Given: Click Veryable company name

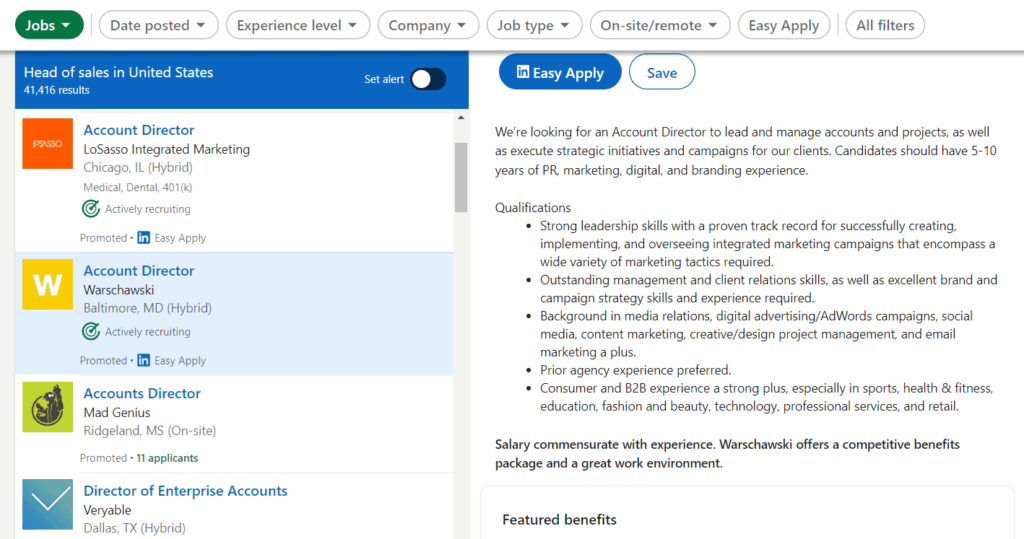Looking at the screenshot, I should (107, 510).
